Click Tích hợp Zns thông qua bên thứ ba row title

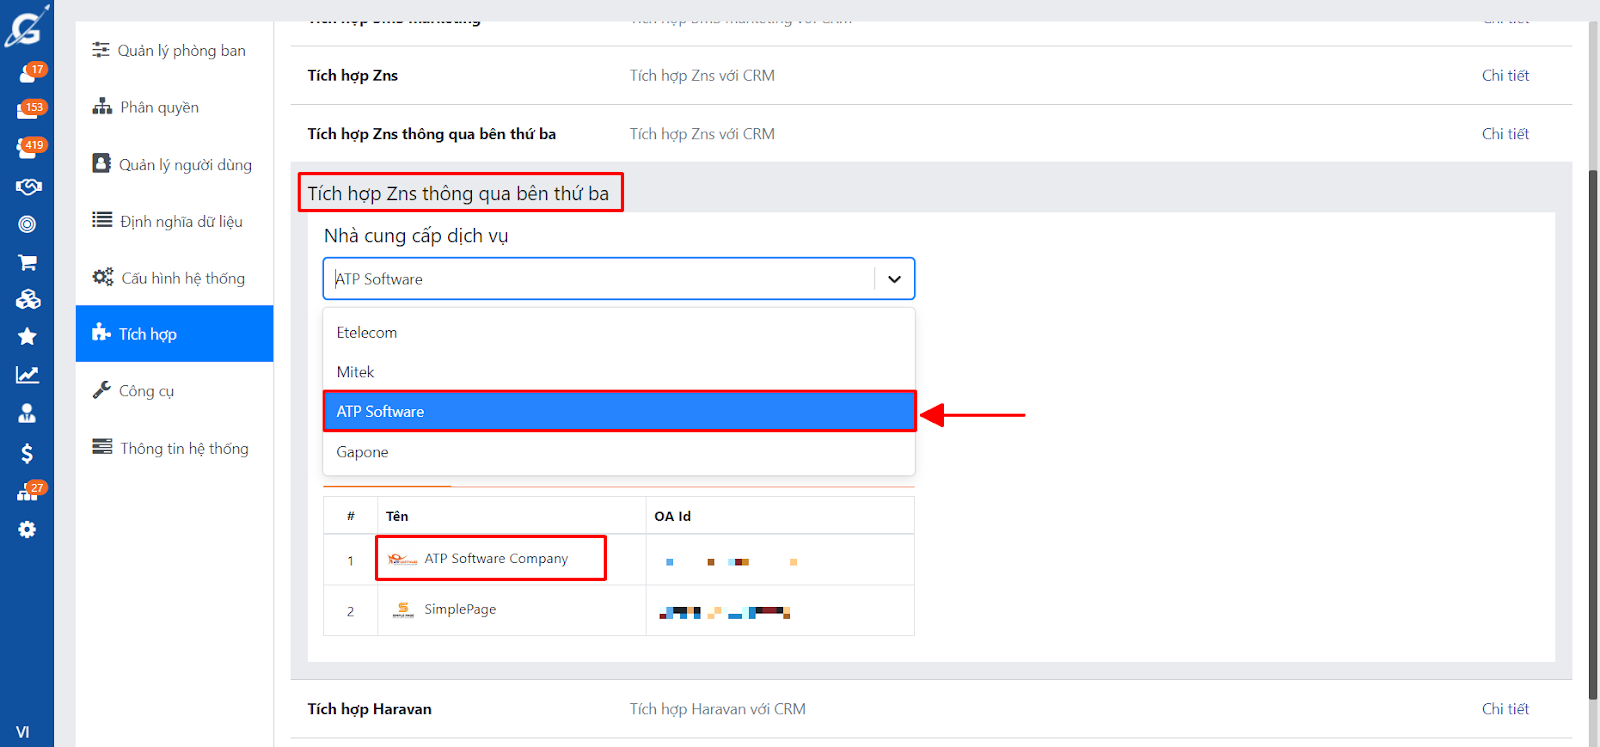(x=431, y=134)
